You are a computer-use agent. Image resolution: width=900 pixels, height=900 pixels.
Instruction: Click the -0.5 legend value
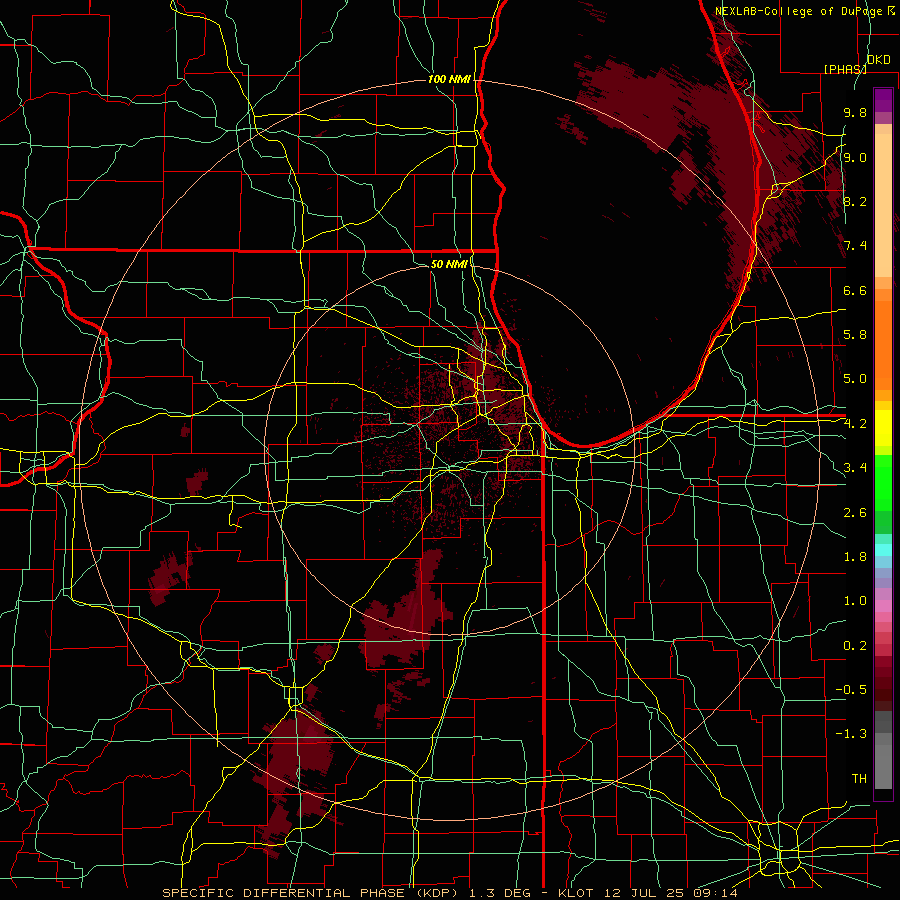tap(851, 690)
